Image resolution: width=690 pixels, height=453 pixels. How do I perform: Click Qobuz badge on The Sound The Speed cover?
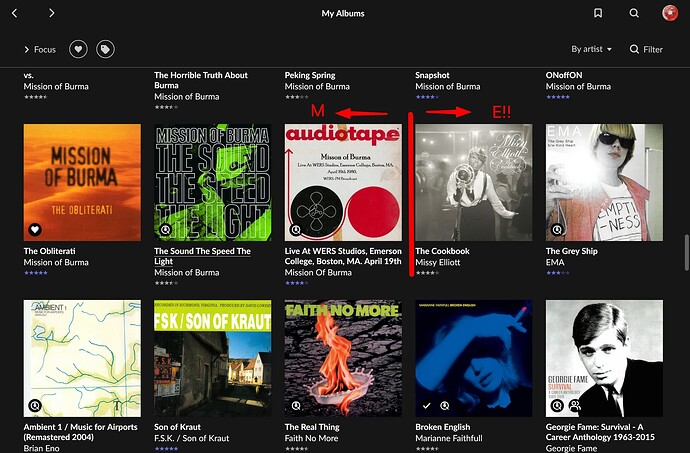(165, 229)
